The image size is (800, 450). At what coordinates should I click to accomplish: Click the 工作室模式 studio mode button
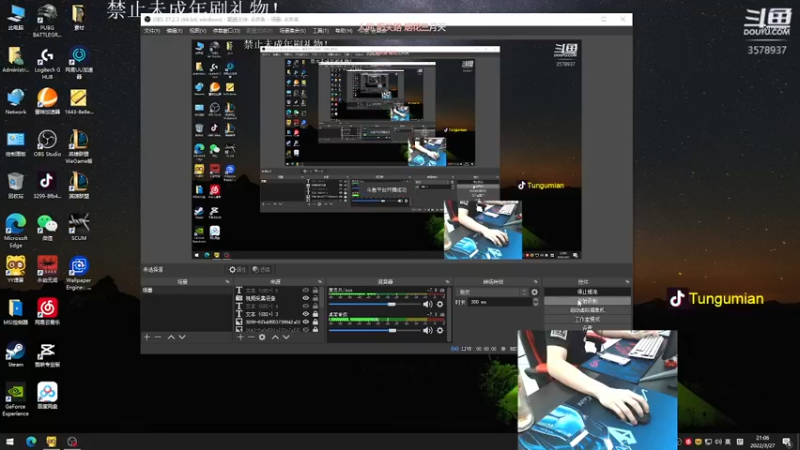(x=587, y=319)
